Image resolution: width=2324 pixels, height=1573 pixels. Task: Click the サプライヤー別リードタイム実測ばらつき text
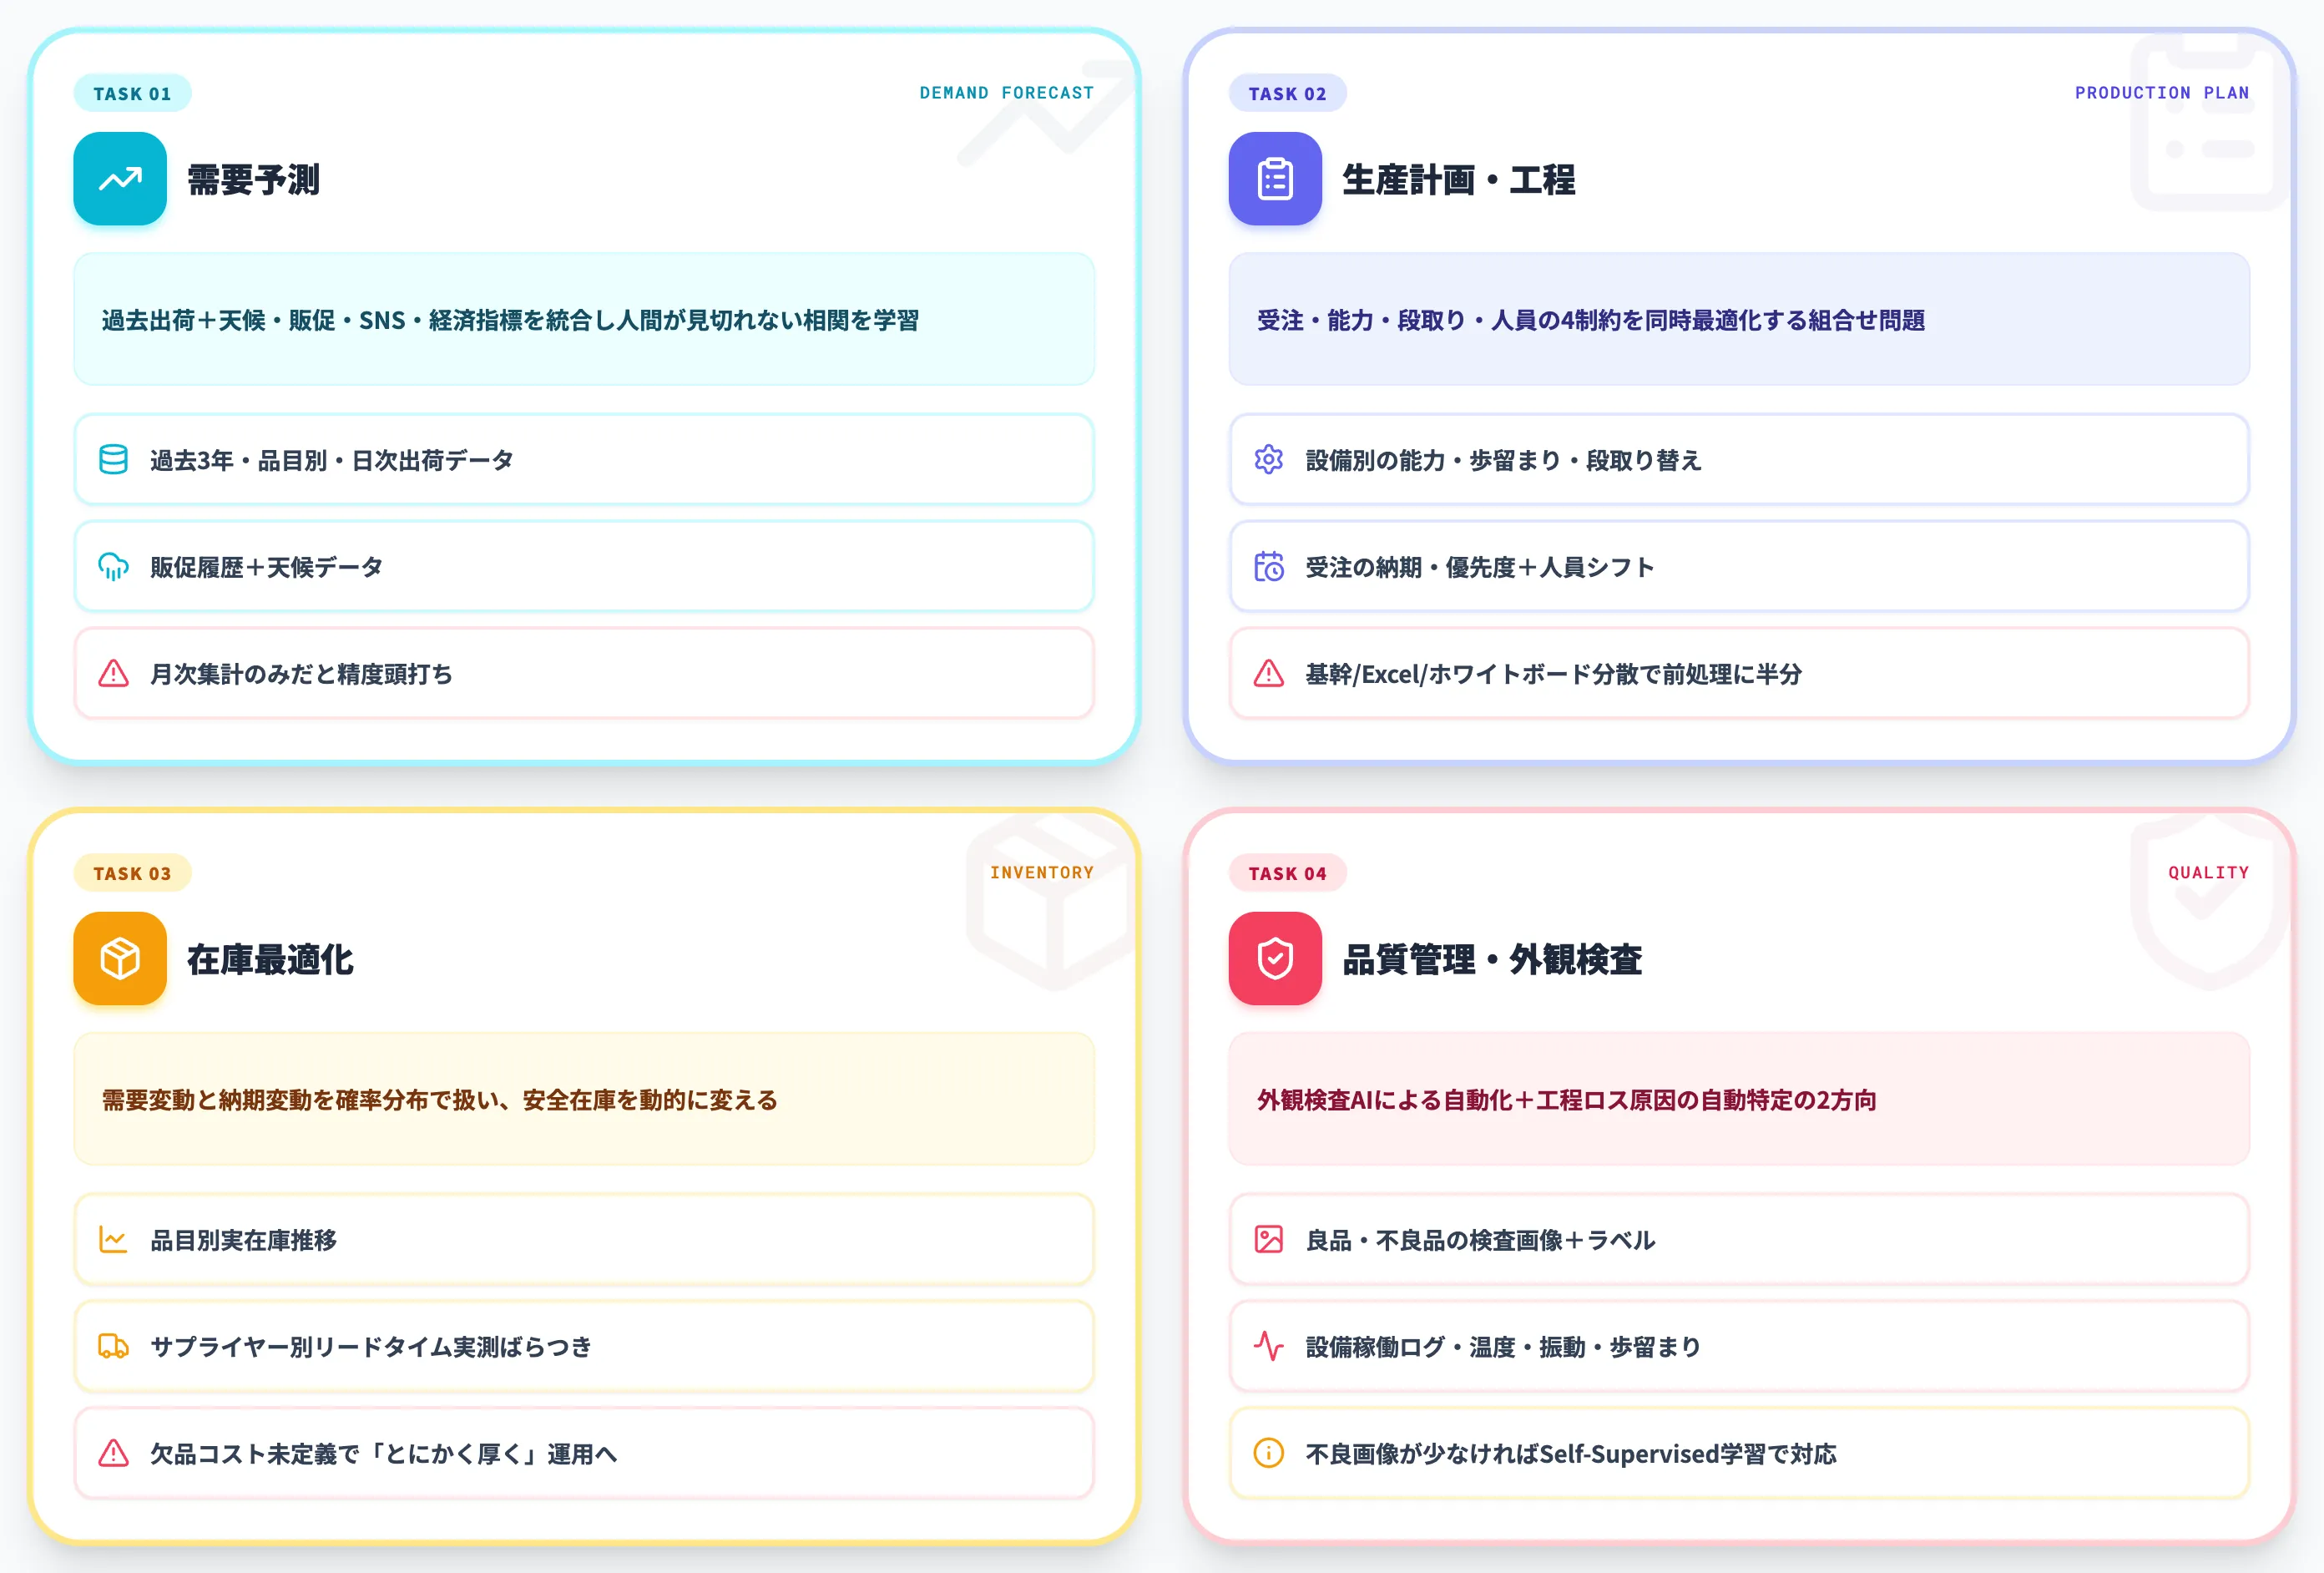tap(371, 1347)
